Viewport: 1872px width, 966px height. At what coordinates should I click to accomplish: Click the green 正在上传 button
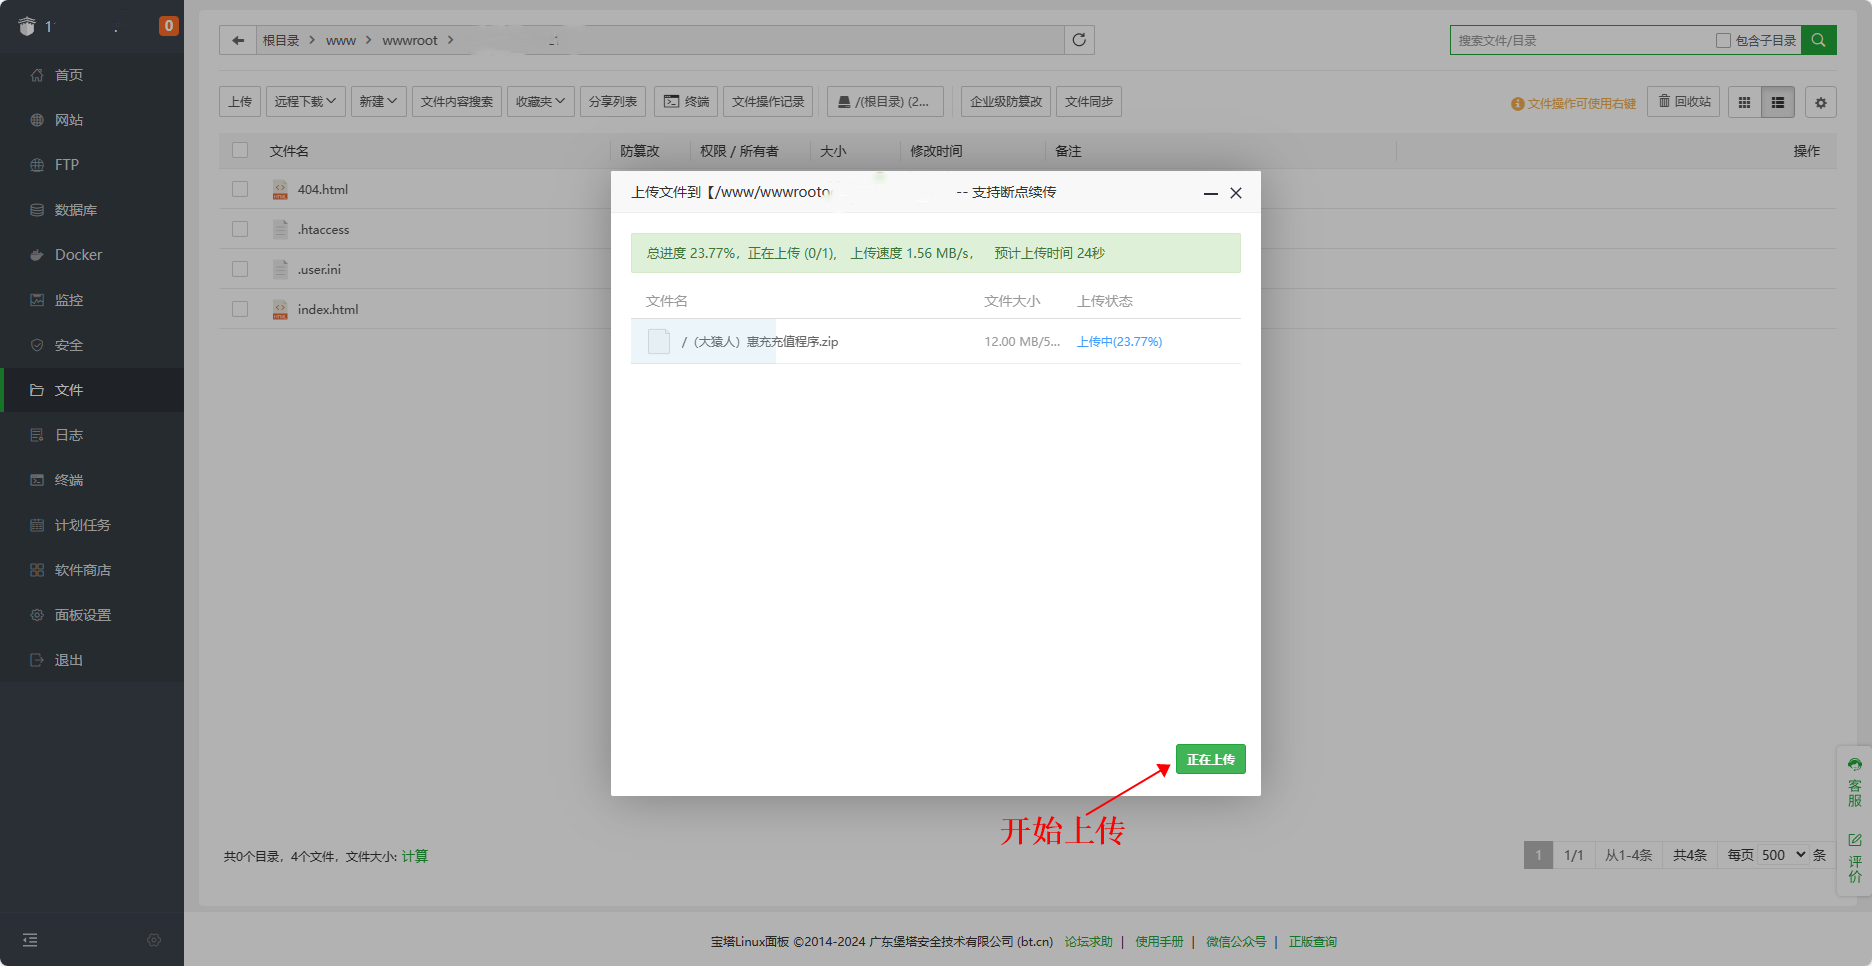1210,759
